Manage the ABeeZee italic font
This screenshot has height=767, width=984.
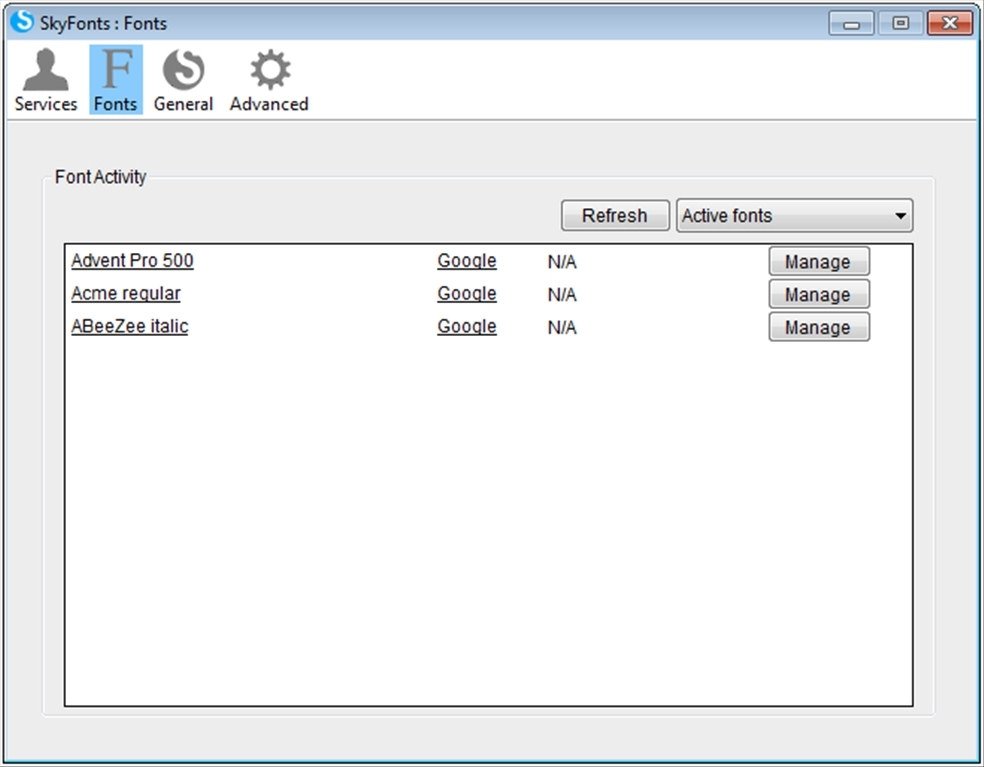pos(819,326)
